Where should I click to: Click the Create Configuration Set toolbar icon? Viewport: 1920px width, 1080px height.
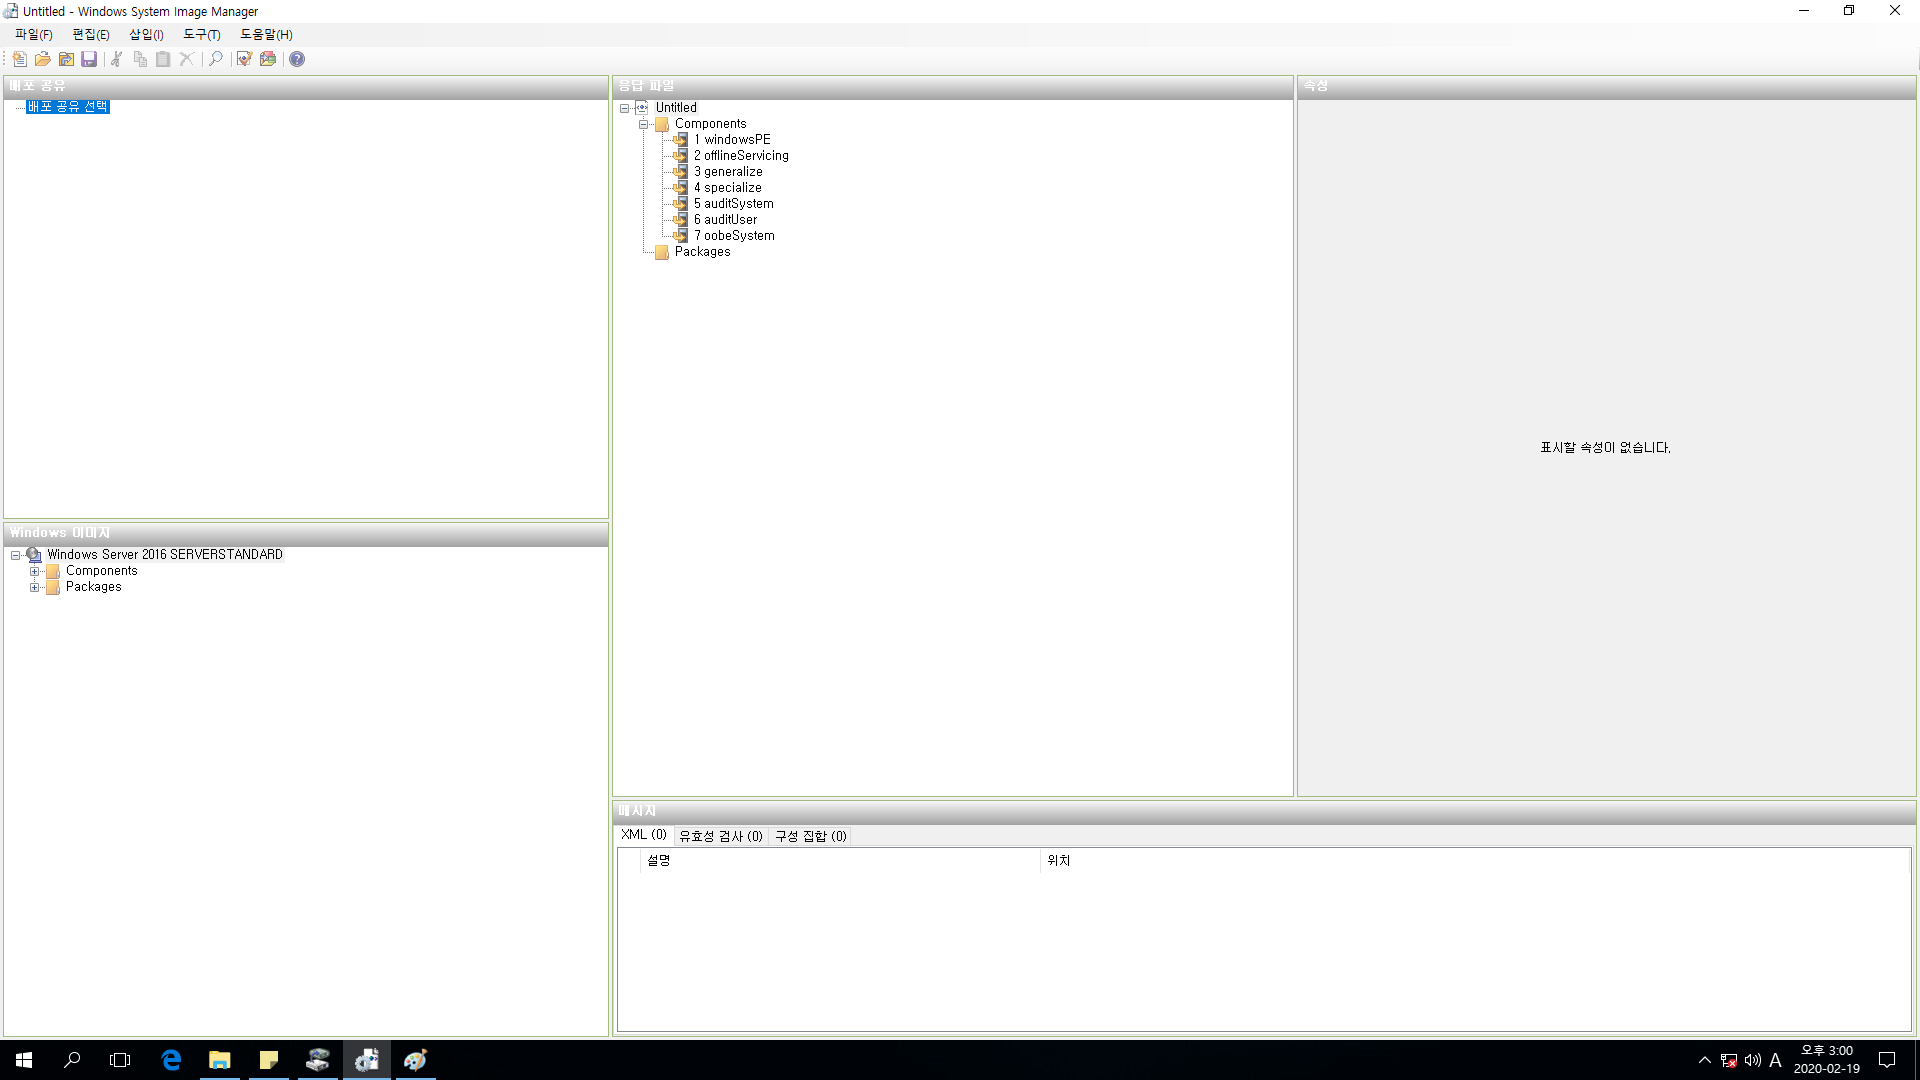click(268, 59)
